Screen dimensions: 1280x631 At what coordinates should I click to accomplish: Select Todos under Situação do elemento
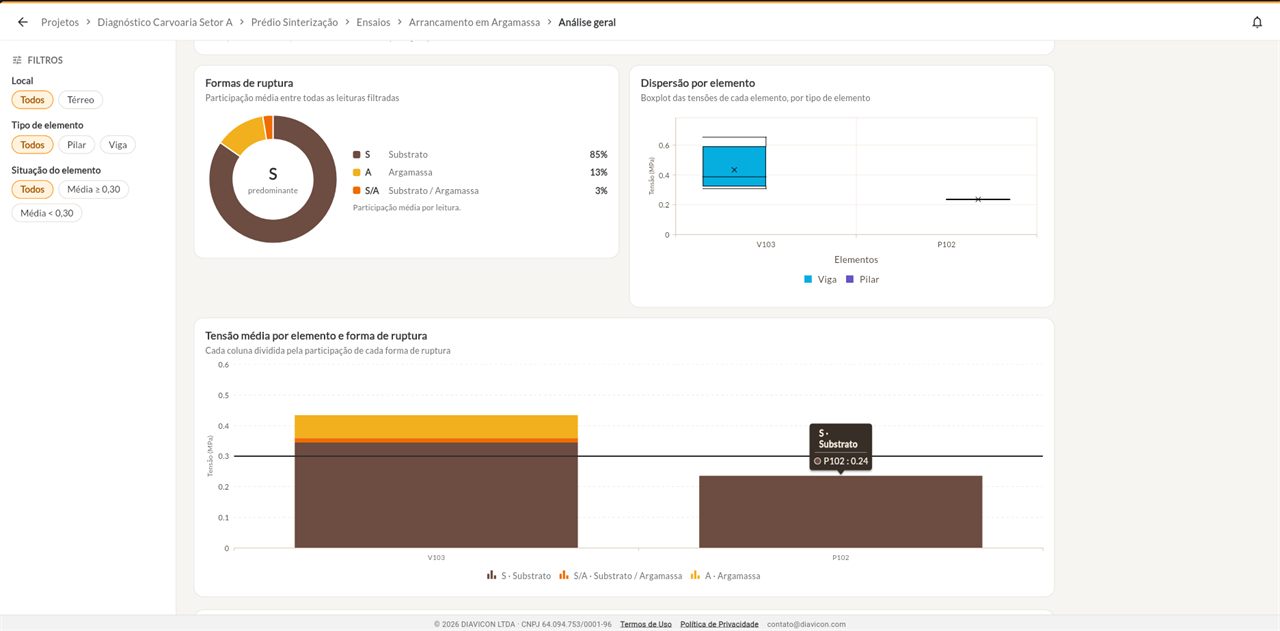tap(33, 190)
